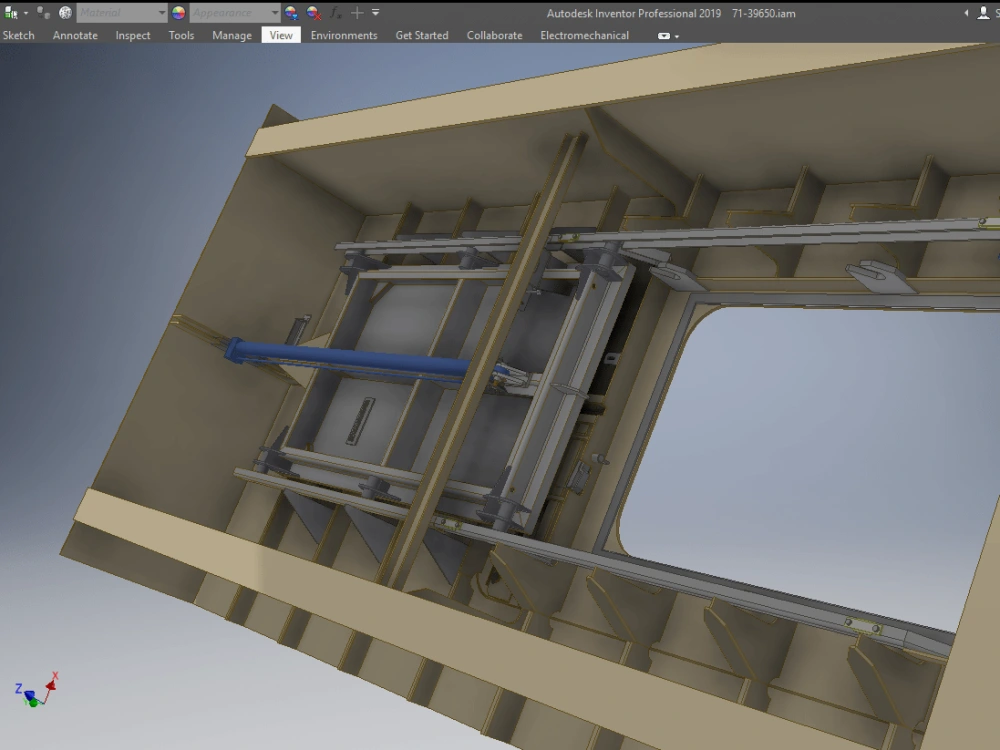Image resolution: width=1000 pixels, height=750 pixels.
Task: Open the Electromechanical ribbon tab
Action: 583,35
